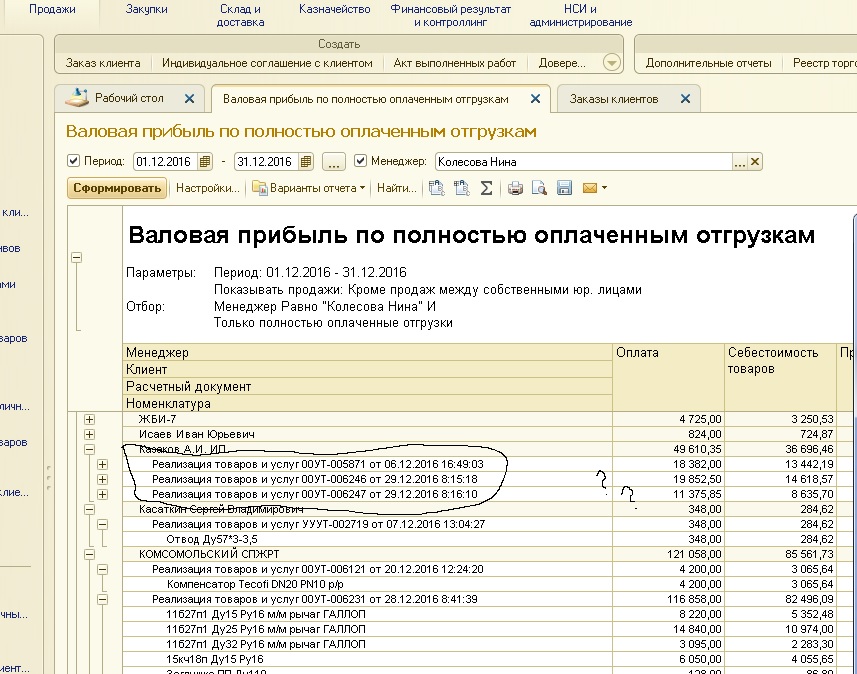
Task: Expand document 00УТ-005871 row
Action: pyautogui.click(x=103, y=464)
